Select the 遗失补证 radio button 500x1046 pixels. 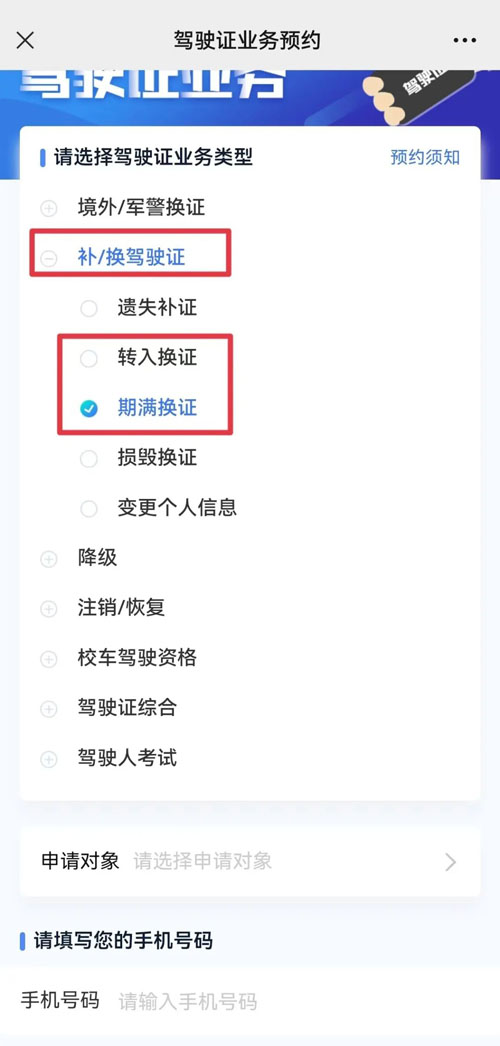[89, 309]
